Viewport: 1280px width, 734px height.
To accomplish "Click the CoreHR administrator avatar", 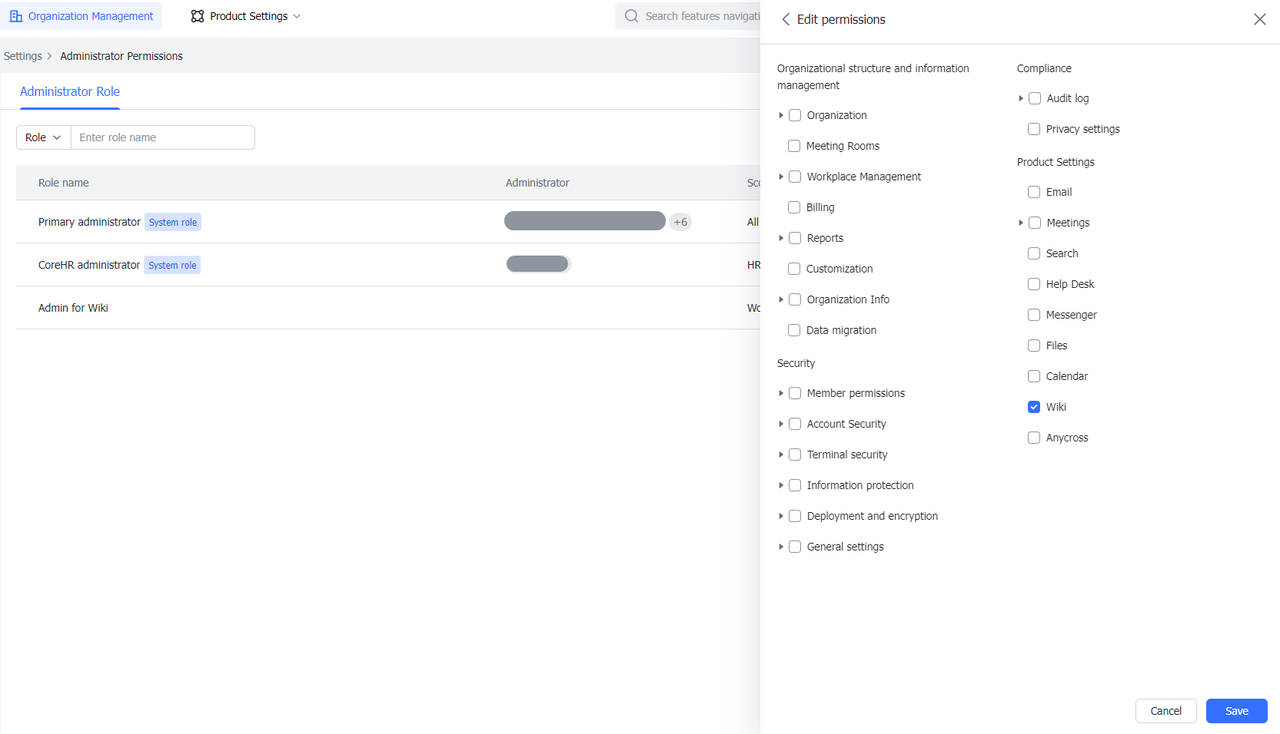I will (537, 263).
